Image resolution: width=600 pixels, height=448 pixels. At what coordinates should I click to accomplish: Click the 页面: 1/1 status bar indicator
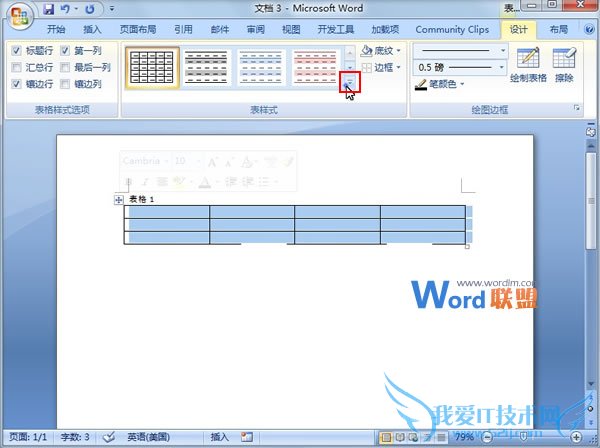[x=28, y=437]
